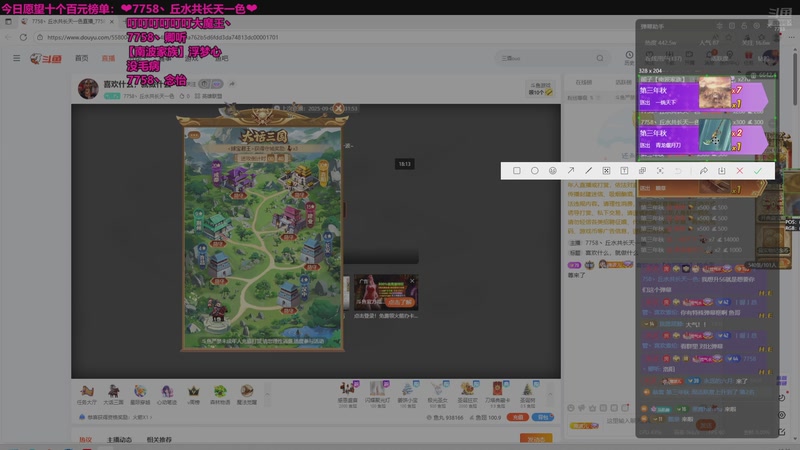
Task: Click the 第三年秋 一统天下 gift banner
Action: pos(703,96)
